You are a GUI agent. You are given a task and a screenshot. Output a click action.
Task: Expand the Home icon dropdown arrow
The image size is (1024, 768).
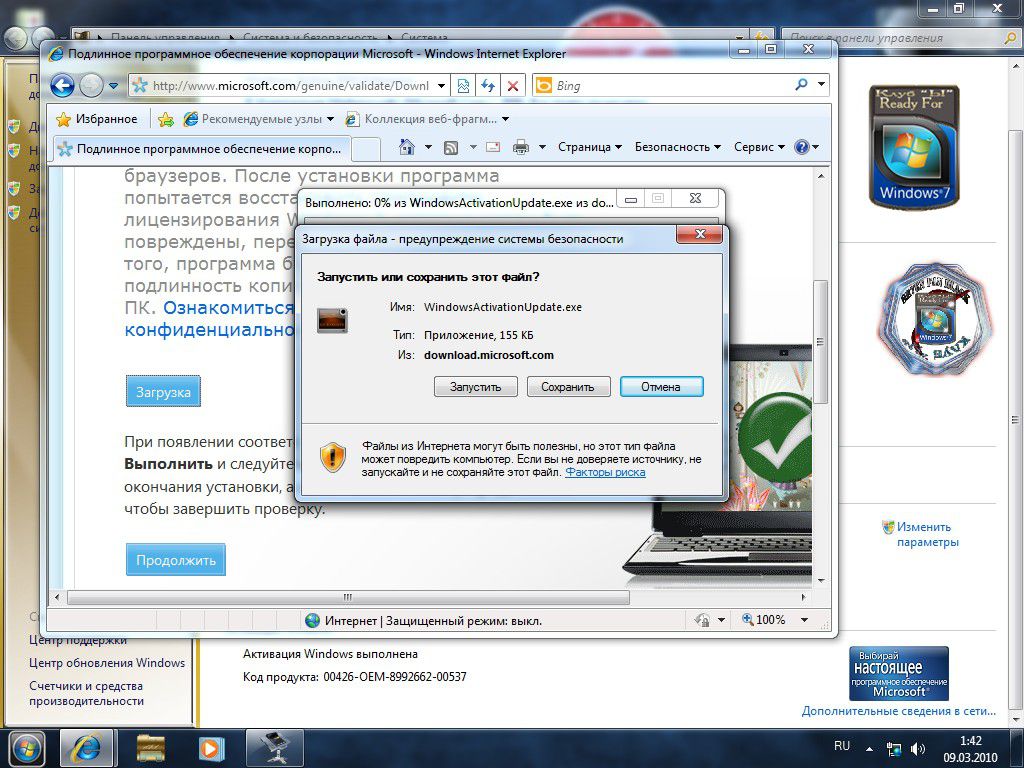pos(428,147)
